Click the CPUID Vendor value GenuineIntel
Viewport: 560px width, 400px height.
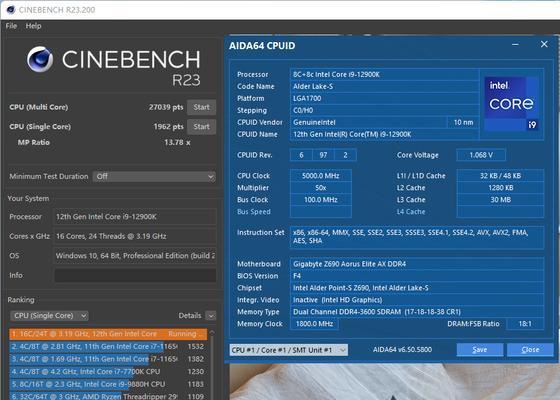(x=368, y=122)
